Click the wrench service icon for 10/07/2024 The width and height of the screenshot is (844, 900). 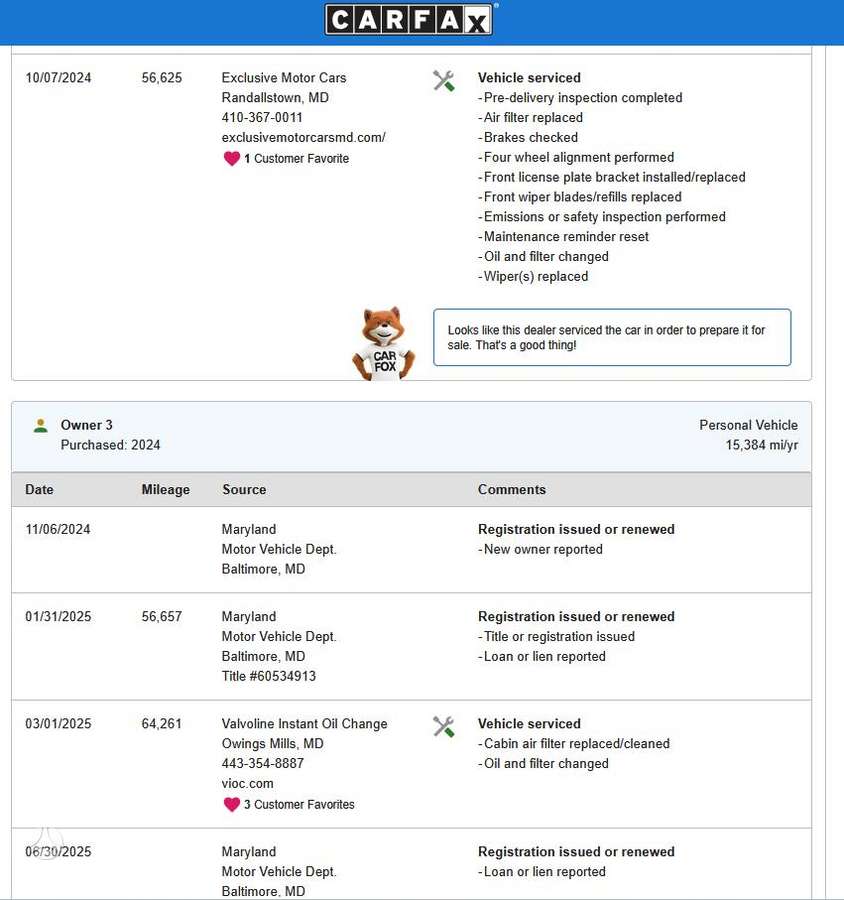443,80
